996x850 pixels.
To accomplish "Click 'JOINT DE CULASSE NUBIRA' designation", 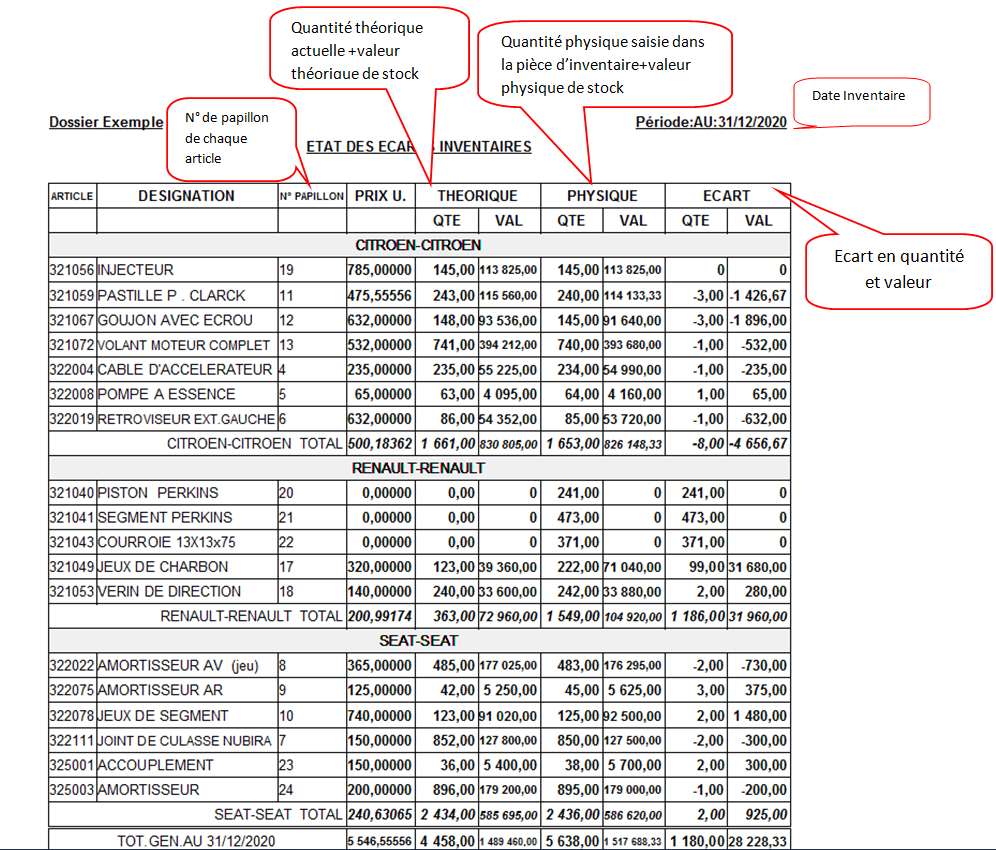I will click(184, 741).
